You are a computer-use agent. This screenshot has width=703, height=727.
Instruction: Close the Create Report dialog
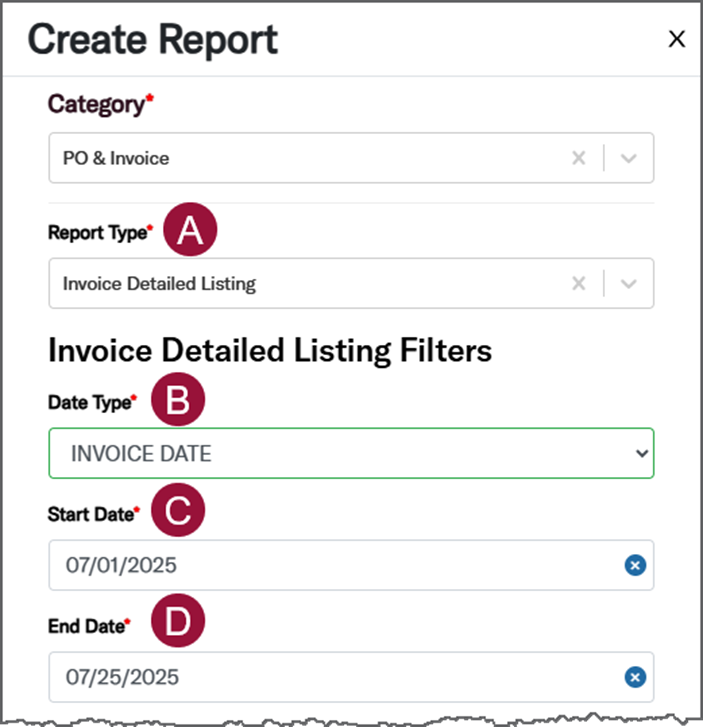677,39
